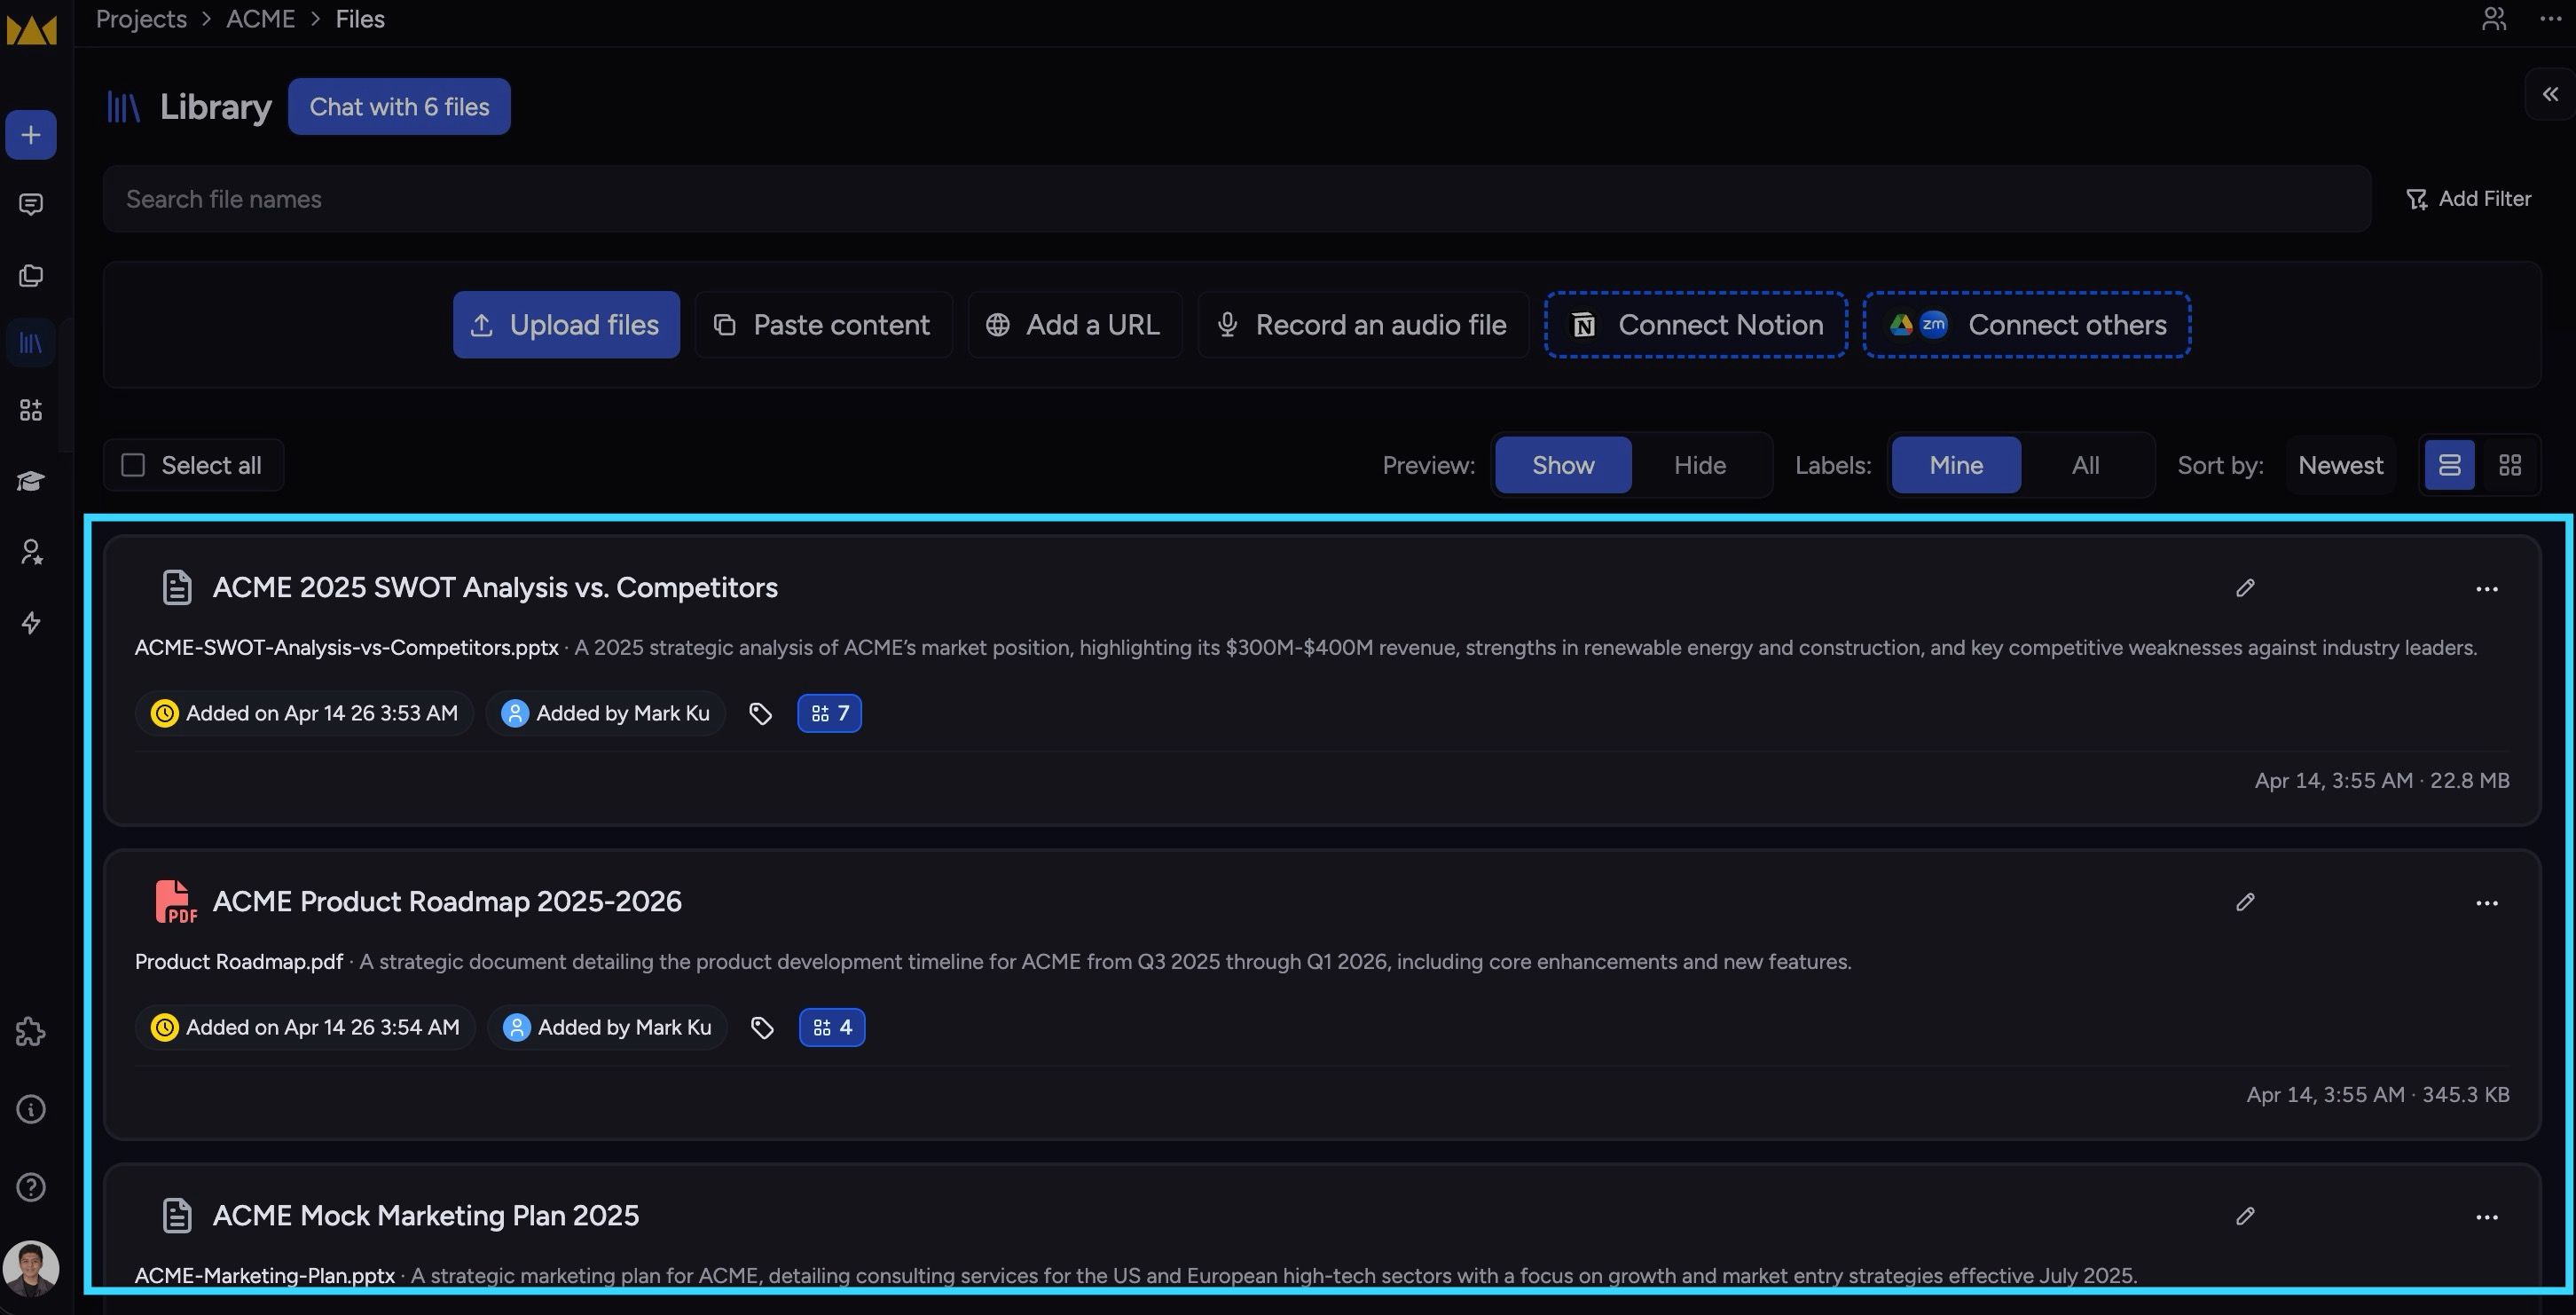Click Files in breadcrumb
Image resolution: width=2576 pixels, height=1315 pixels.
pos(360,19)
